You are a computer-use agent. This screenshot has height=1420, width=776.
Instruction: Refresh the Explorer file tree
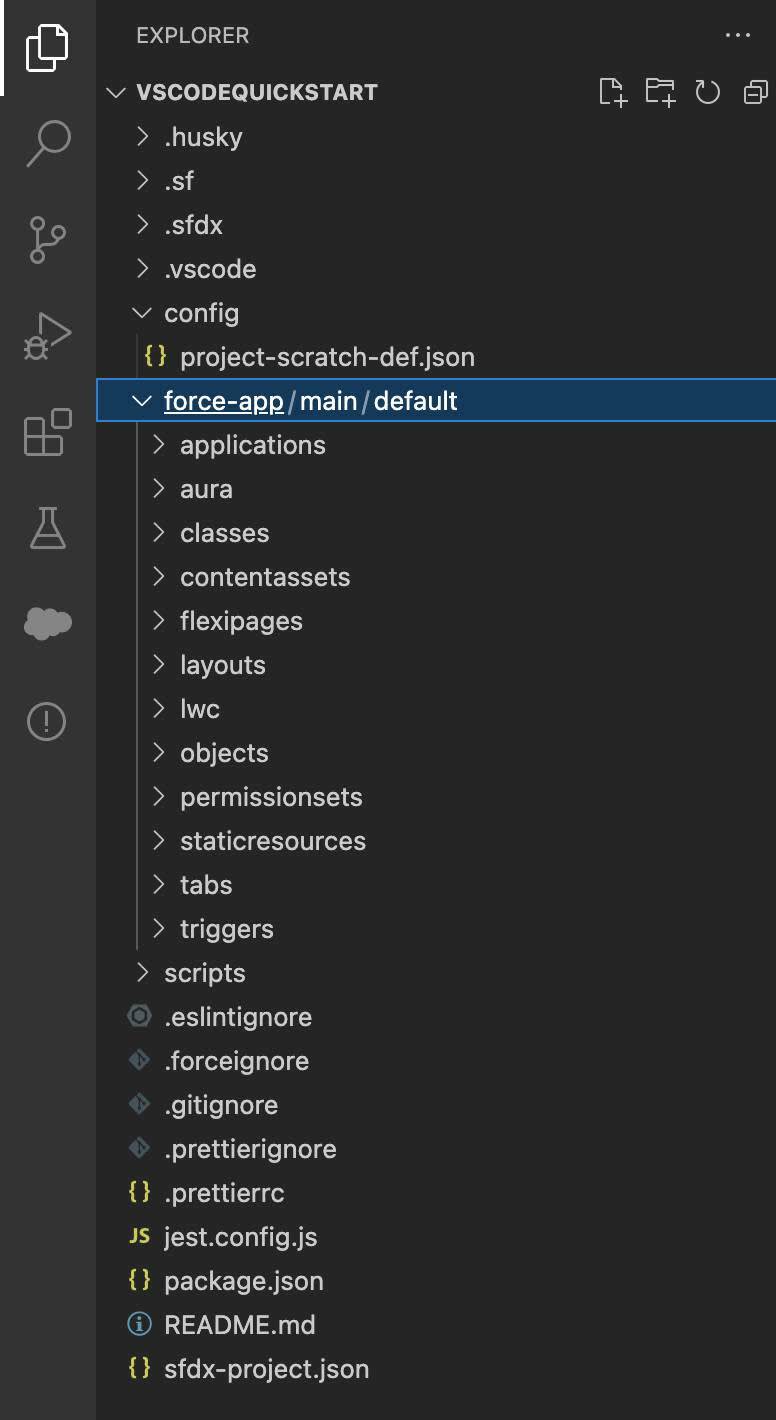(x=708, y=92)
